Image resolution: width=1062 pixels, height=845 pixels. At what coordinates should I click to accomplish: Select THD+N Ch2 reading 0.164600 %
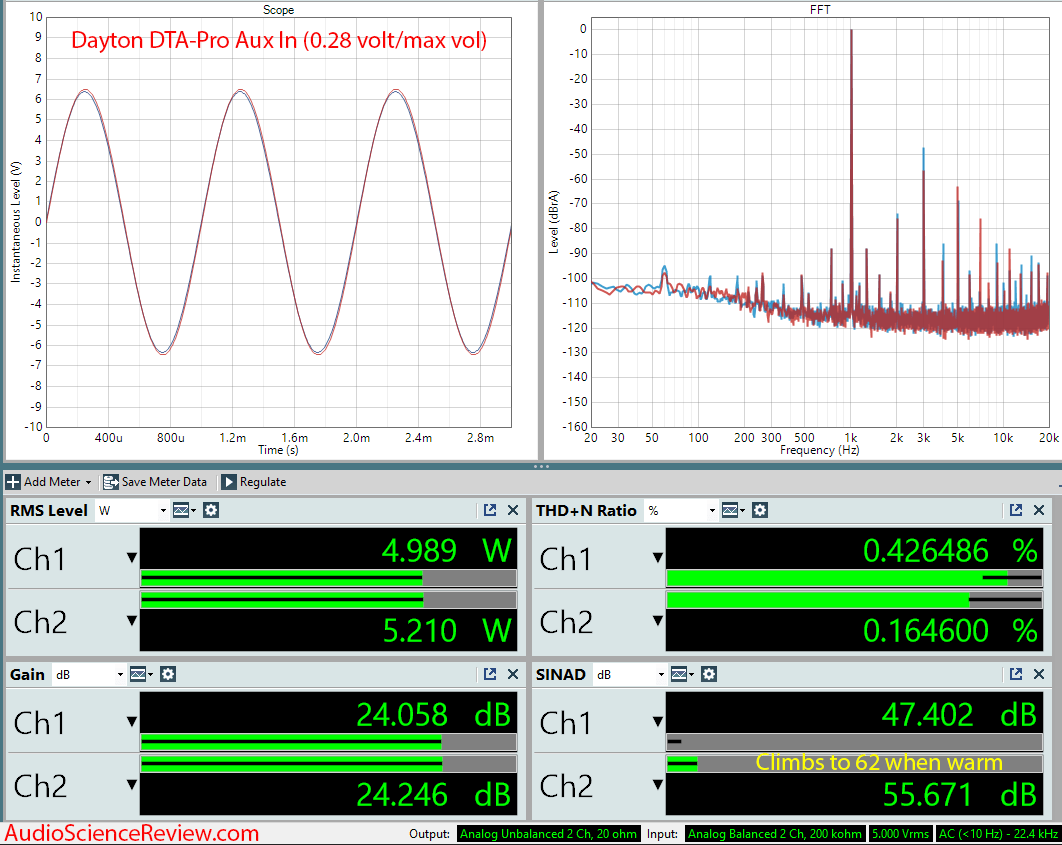click(950, 630)
